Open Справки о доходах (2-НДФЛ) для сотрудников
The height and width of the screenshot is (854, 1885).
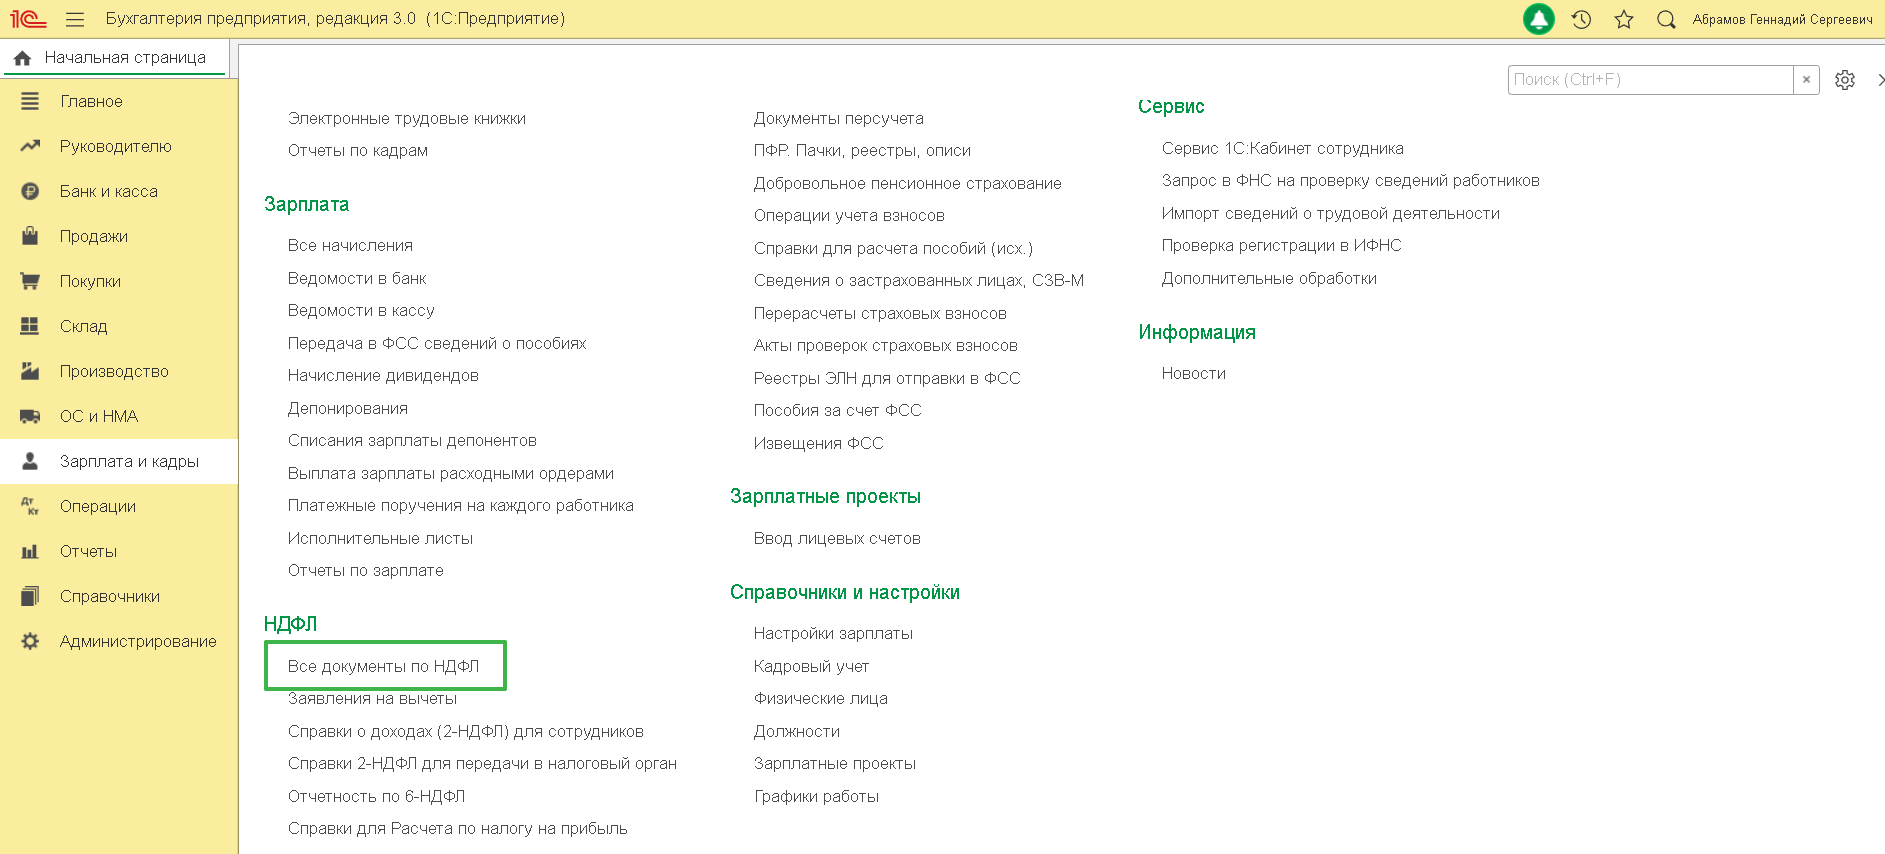pyautogui.click(x=466, y=731)
